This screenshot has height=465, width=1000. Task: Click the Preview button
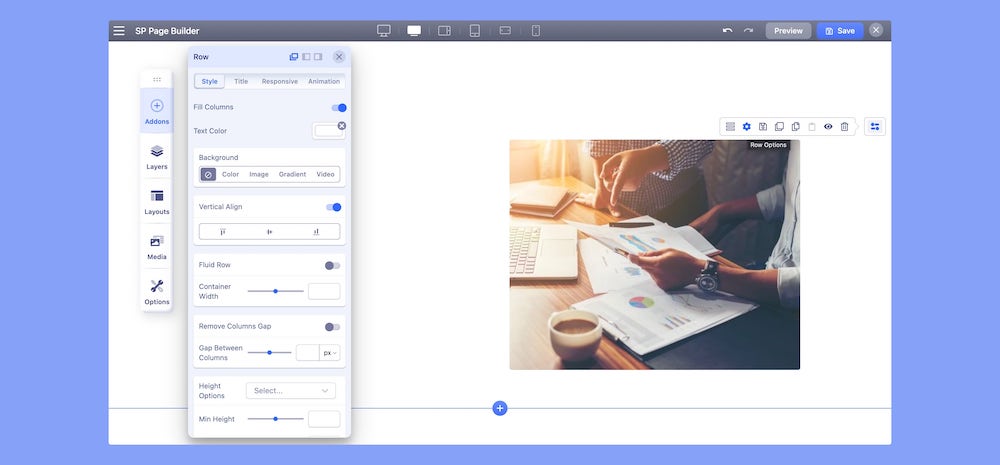(788, 31)
